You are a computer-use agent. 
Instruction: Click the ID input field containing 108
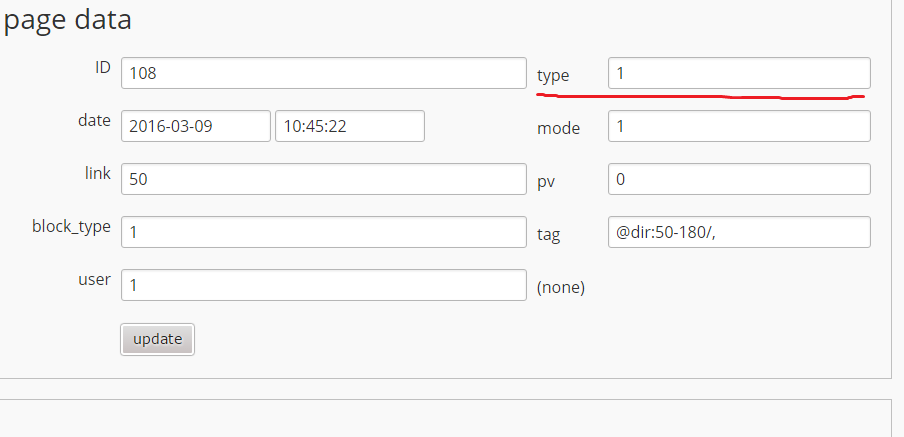coord(323,73)
